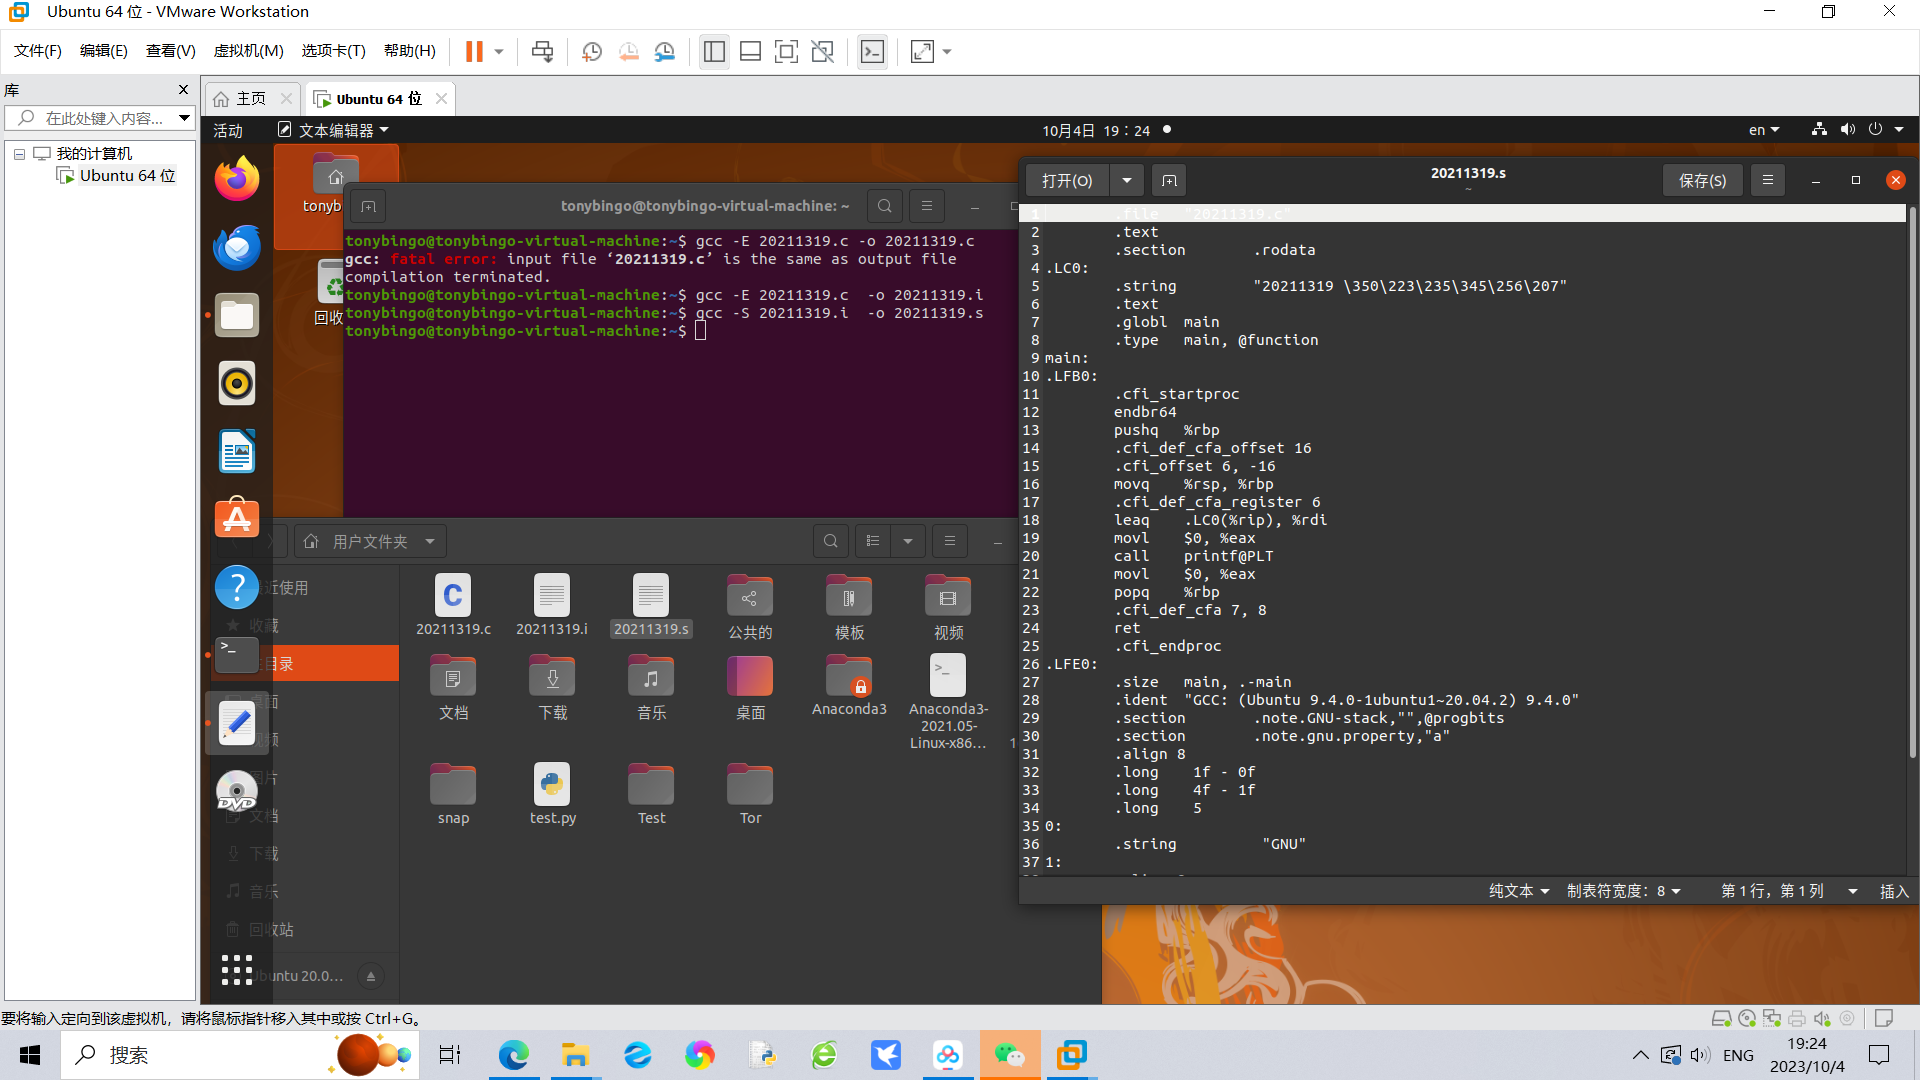This screenshot has height=1080, width=1920.
Task: Click the take snapshot clock icon
Action: coord(592,52)
